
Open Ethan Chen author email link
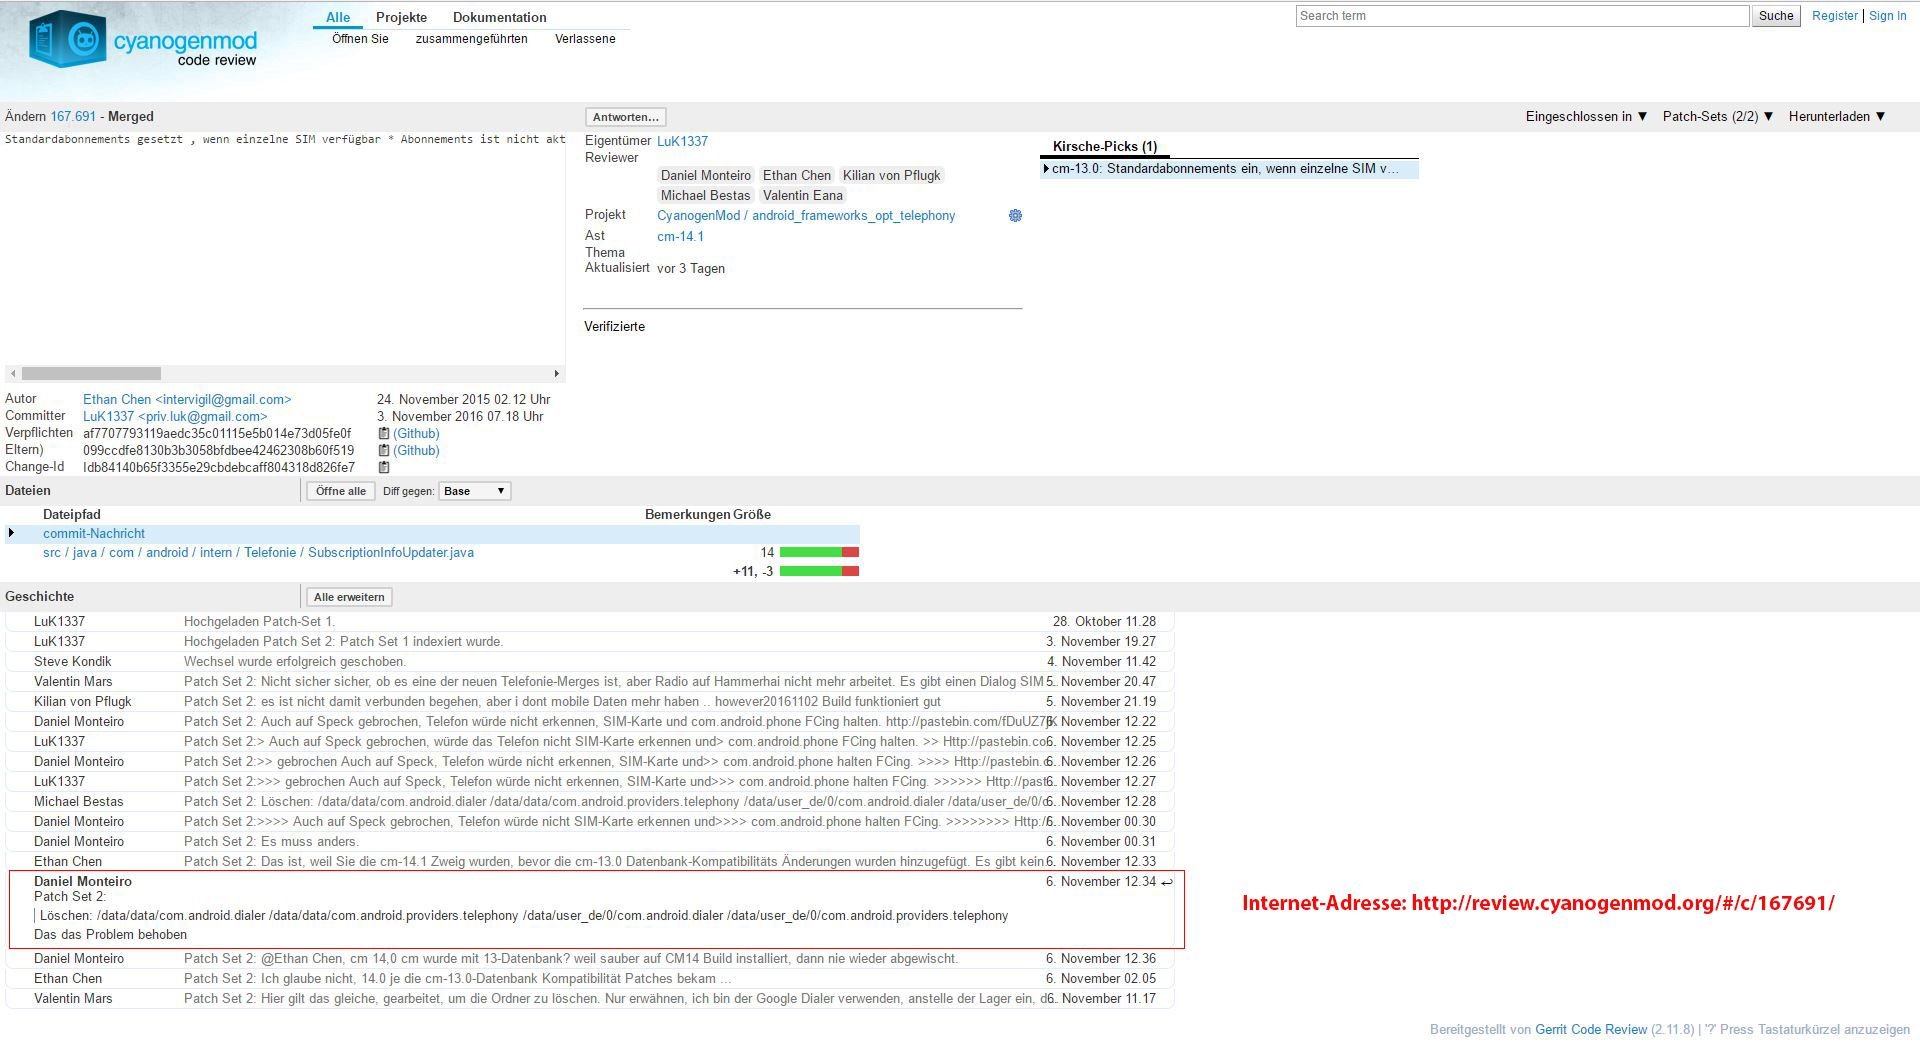(x=187, y=400)
